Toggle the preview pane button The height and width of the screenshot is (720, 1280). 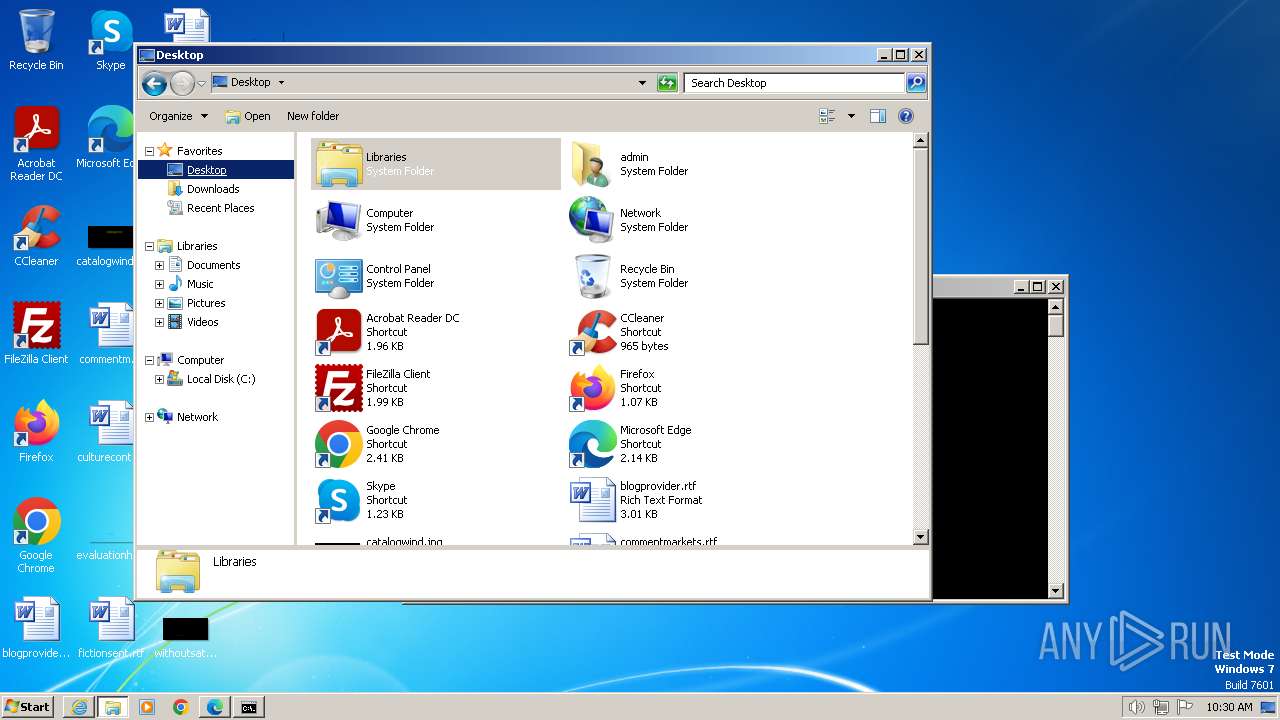pos(877,116)
